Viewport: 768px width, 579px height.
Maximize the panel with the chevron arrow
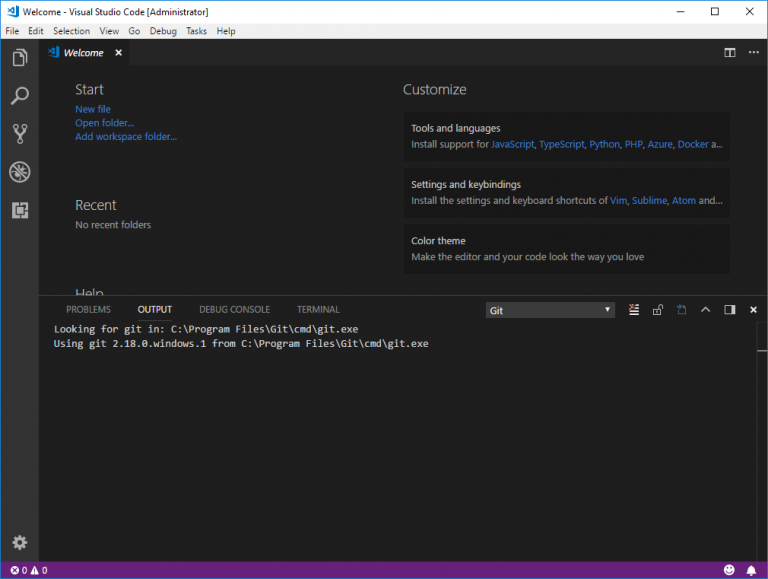pyautogui.click(x=705, y=310)
